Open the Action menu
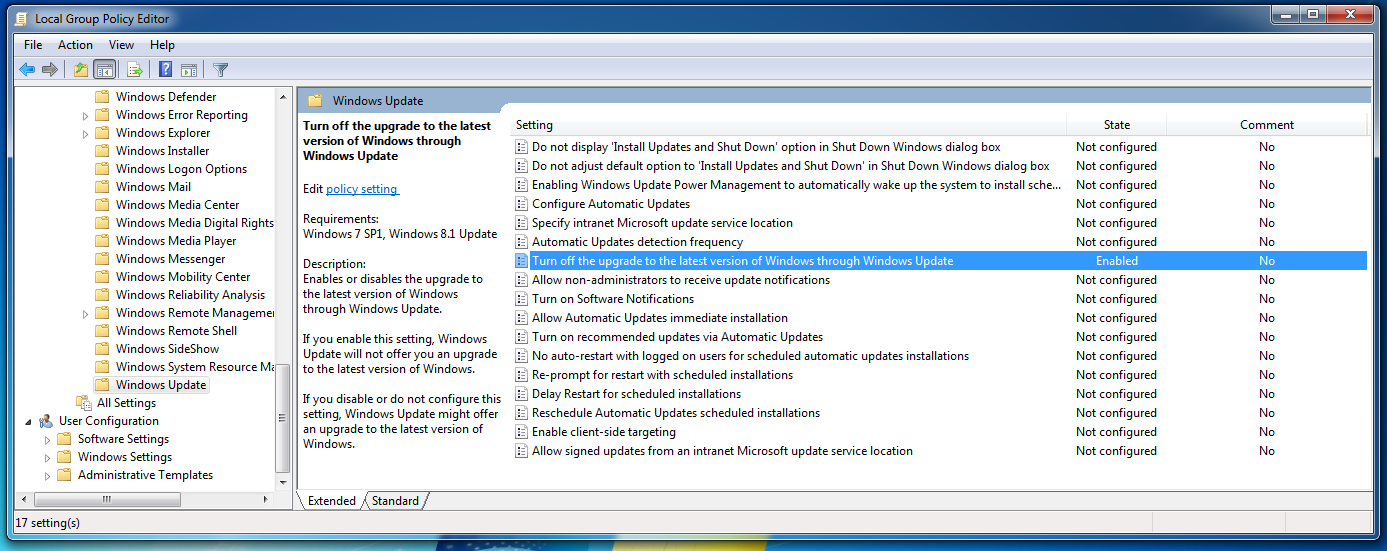Image resolution: width=1387 pixels, height=551 pixels. click(x=75, y=45)
